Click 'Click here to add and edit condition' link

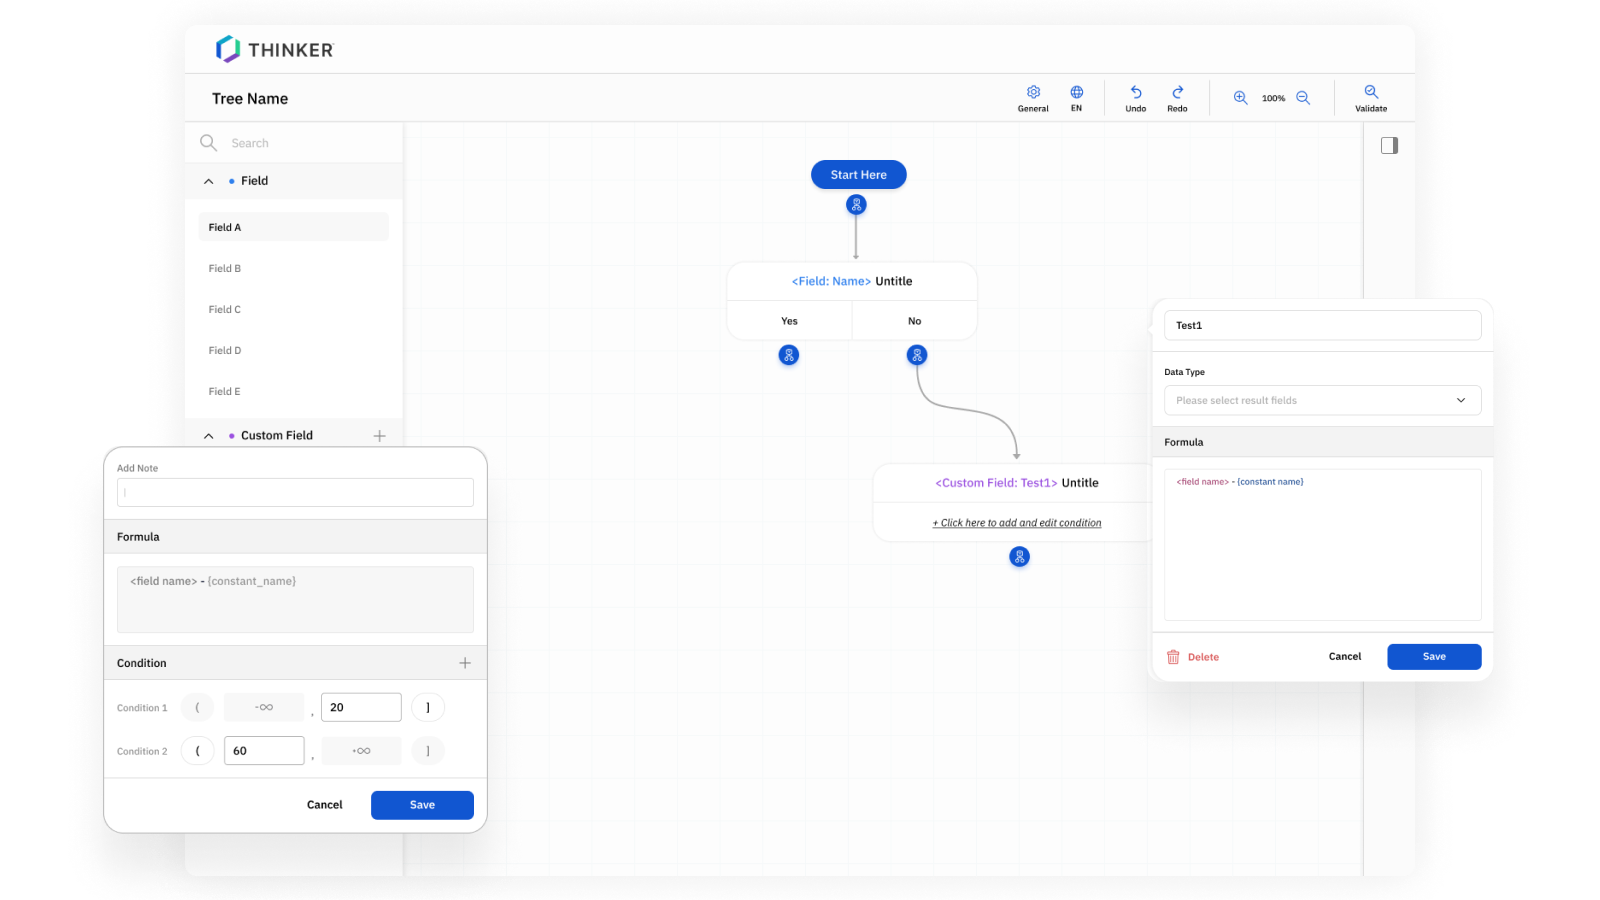coord(1017,523)
